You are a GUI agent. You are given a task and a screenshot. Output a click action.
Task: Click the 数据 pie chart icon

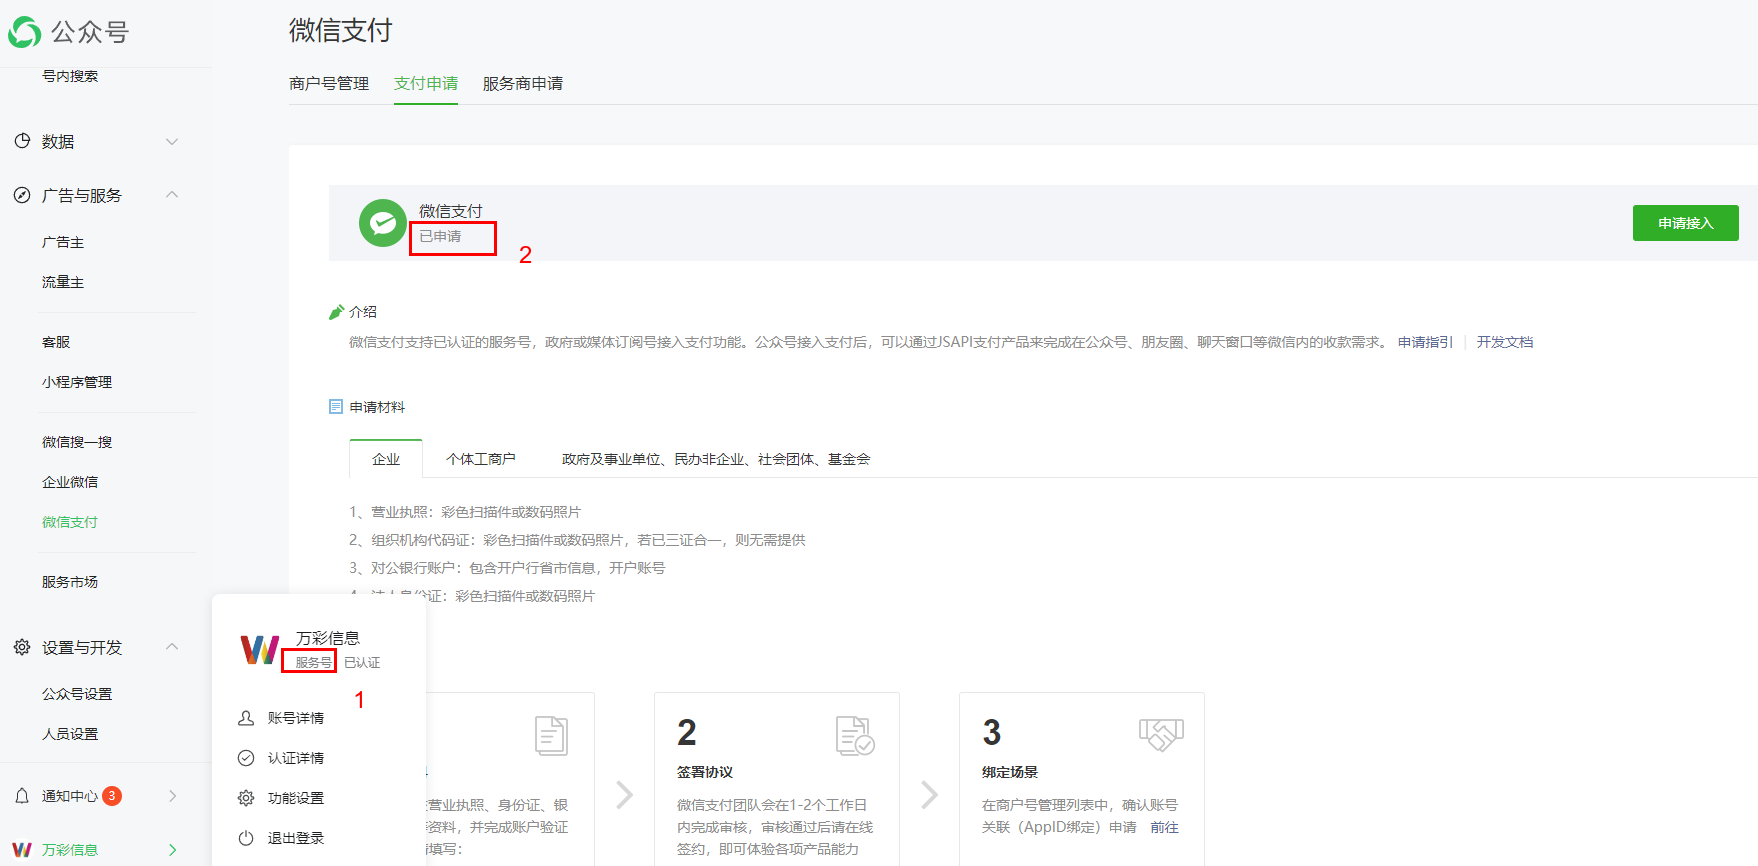(x=22, y=141)
